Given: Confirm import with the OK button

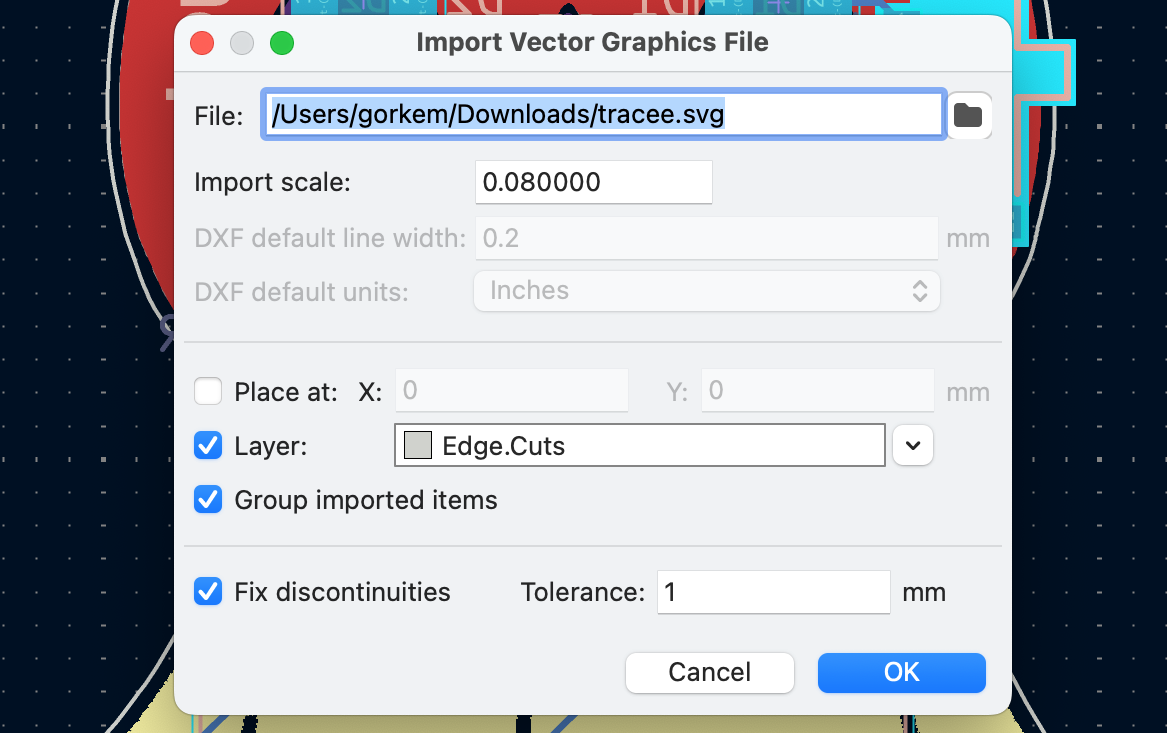Looking at the screenshot, I should tap(900, 672).
